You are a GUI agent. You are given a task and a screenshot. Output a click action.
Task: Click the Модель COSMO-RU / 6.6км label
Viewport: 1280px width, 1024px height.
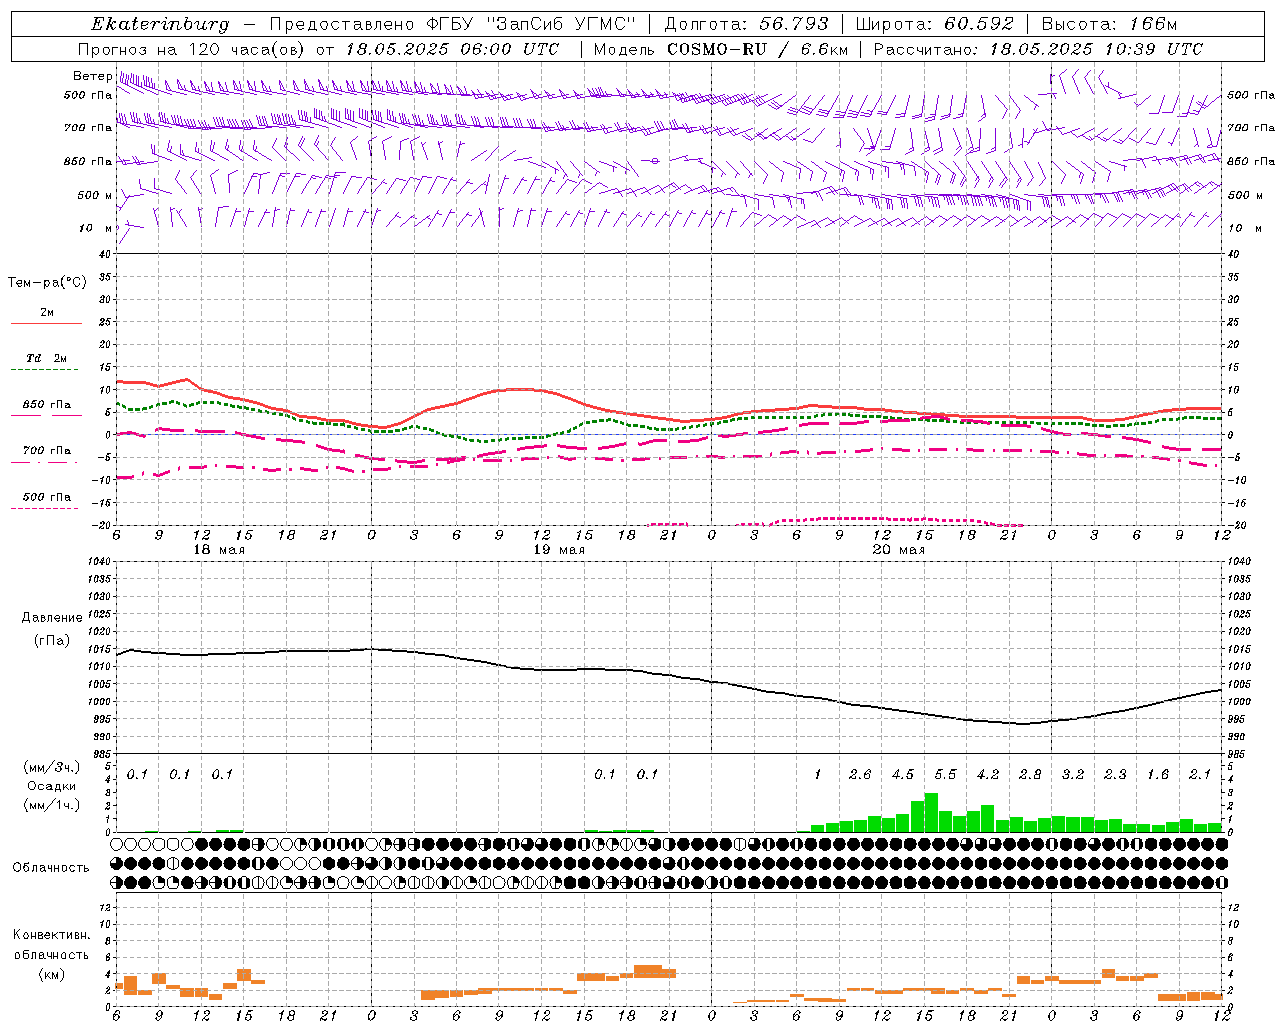click(x=720, y=49)
